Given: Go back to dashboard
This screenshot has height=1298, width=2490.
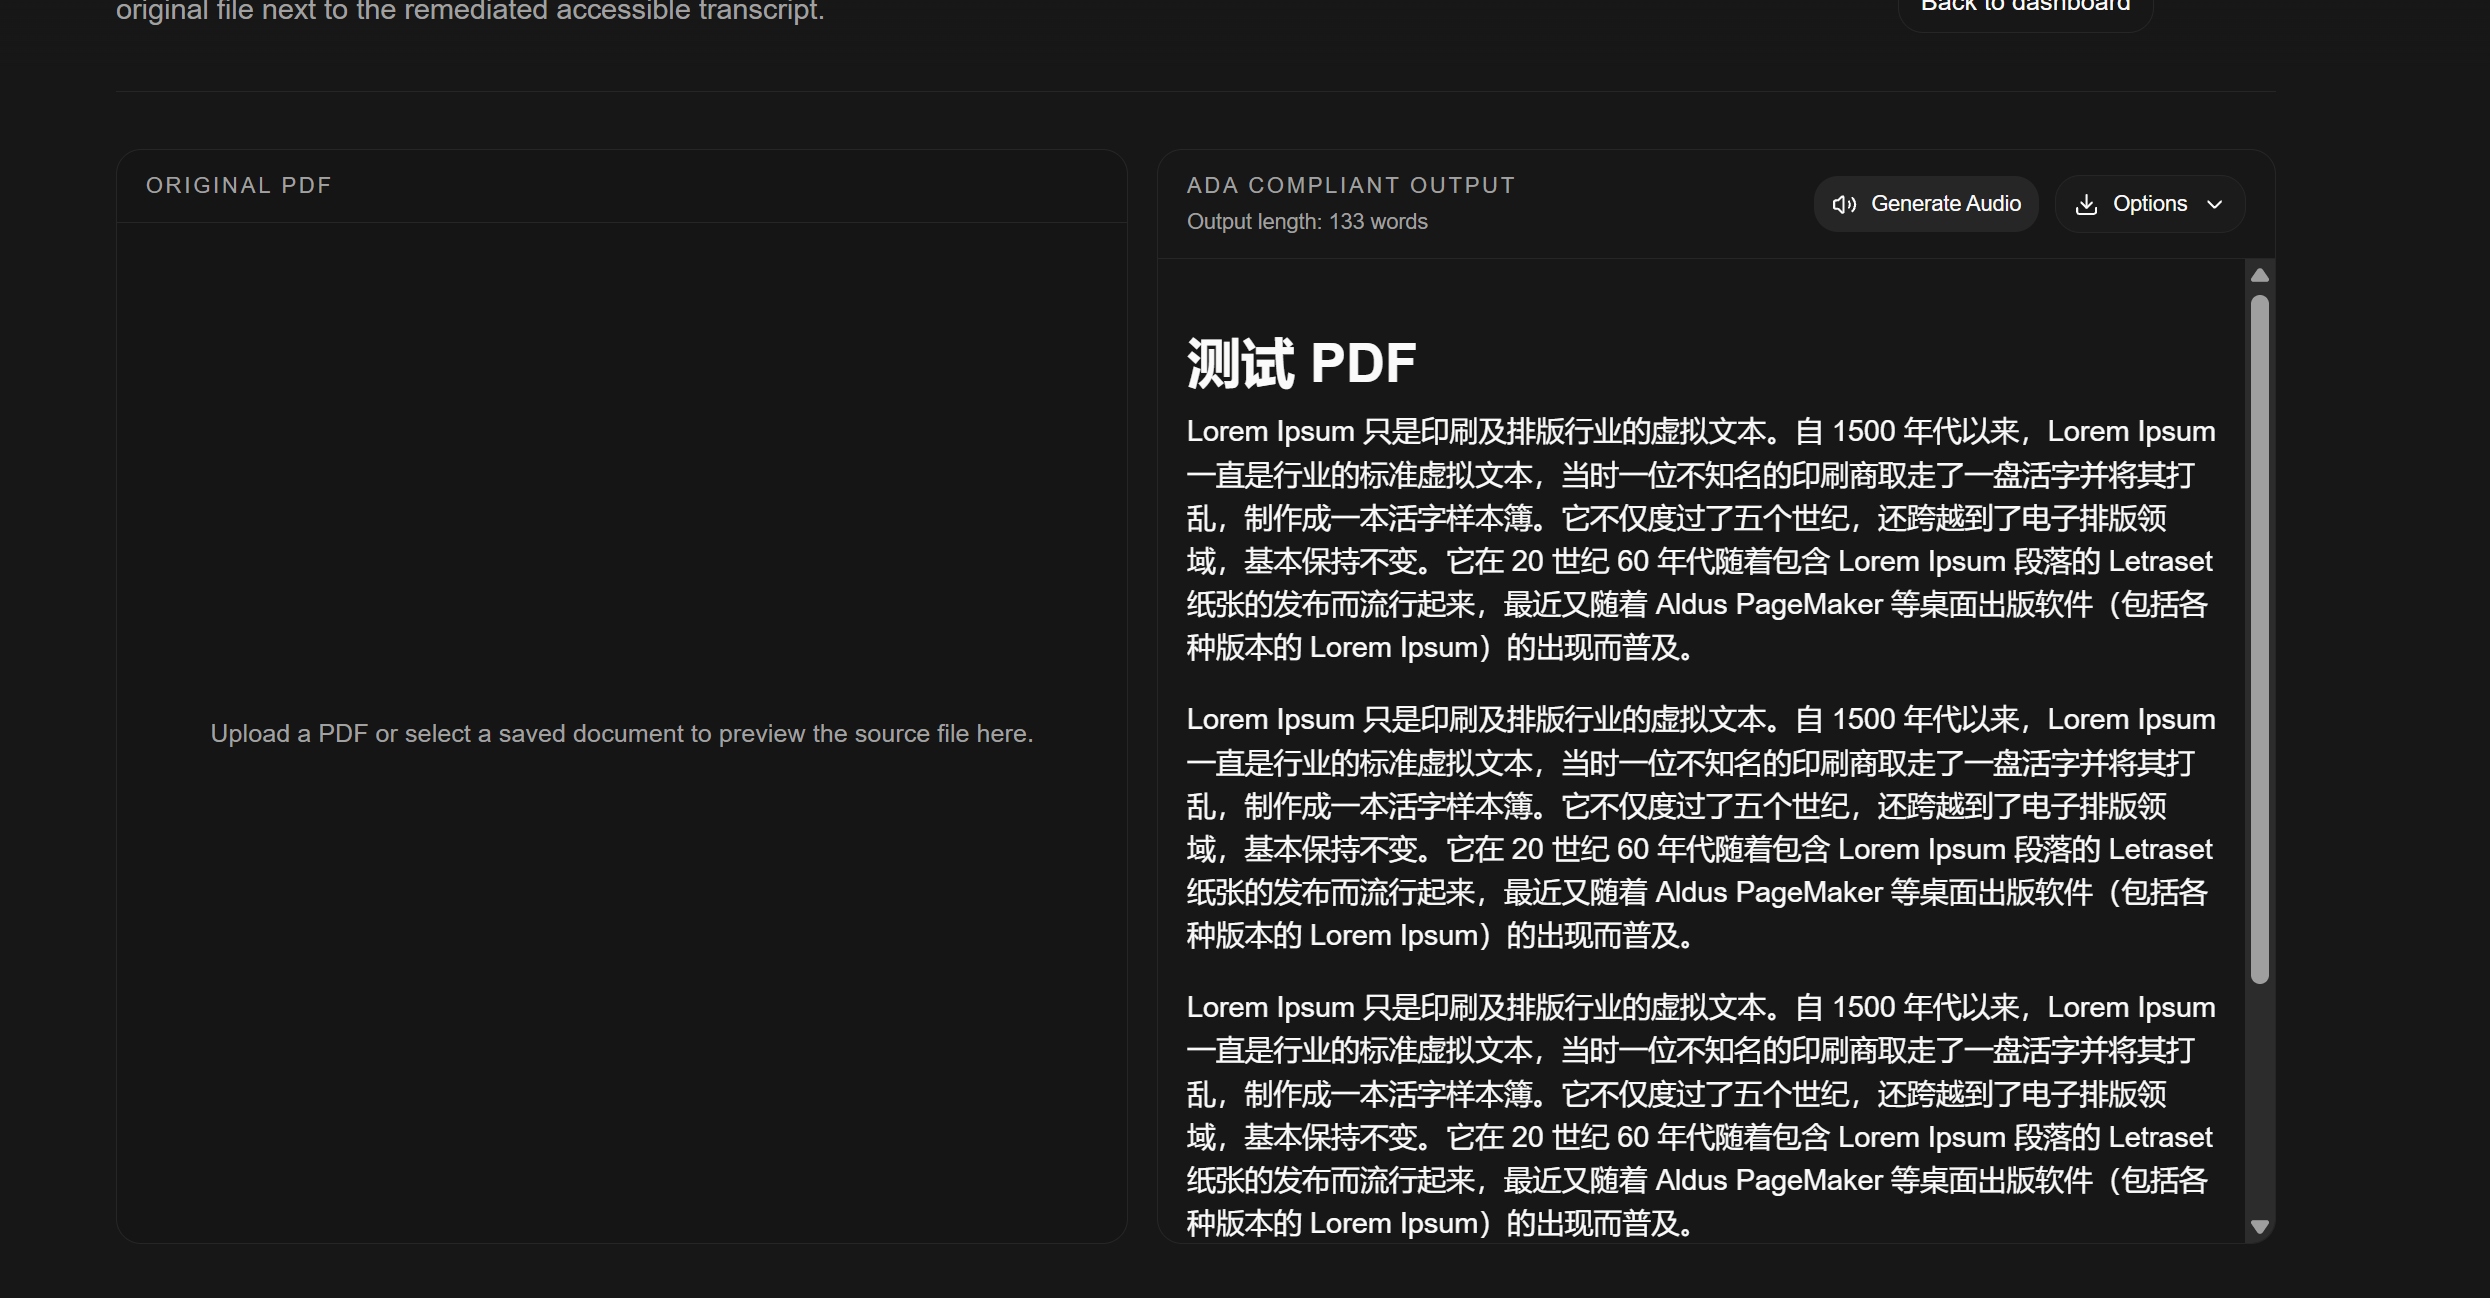Looking at the screenshot, I should tap(2025, 8).
